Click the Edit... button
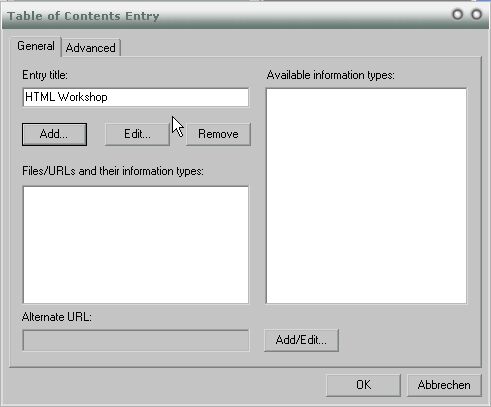Image resolution: width=491 pixels, height=407 pixels. coord(137,134)
